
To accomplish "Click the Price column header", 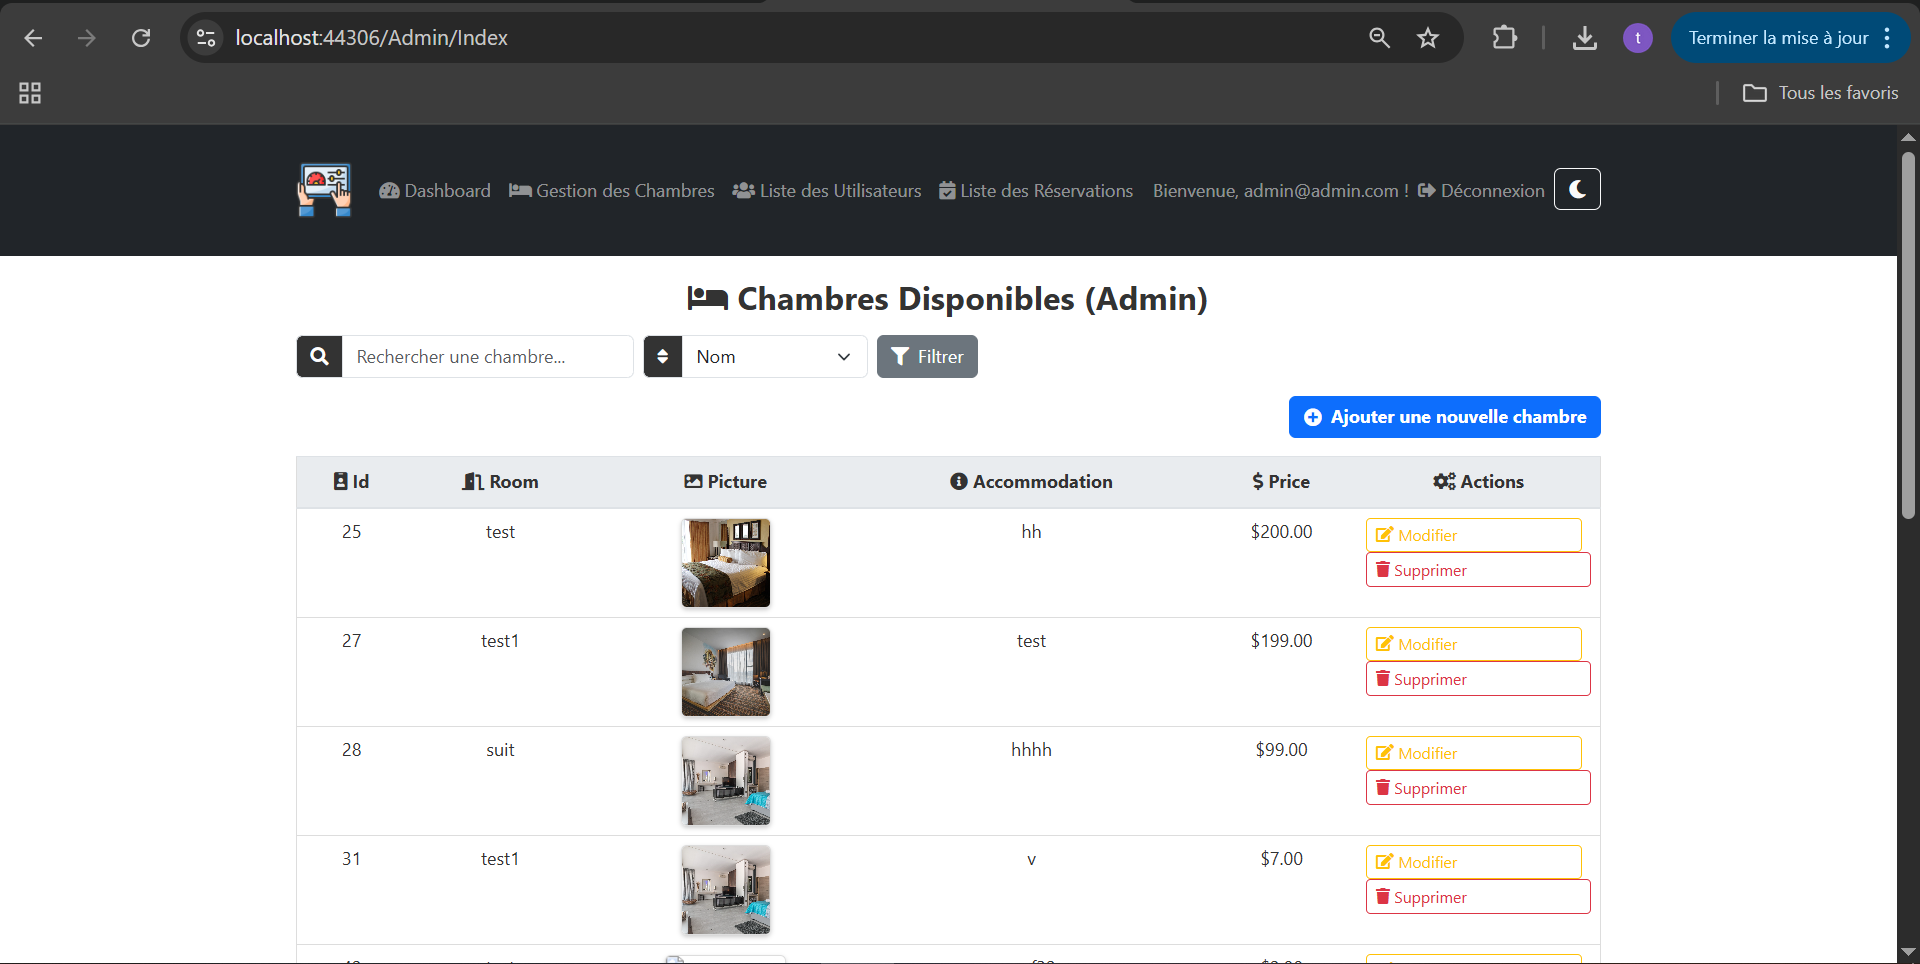I will coord(1281,482).
